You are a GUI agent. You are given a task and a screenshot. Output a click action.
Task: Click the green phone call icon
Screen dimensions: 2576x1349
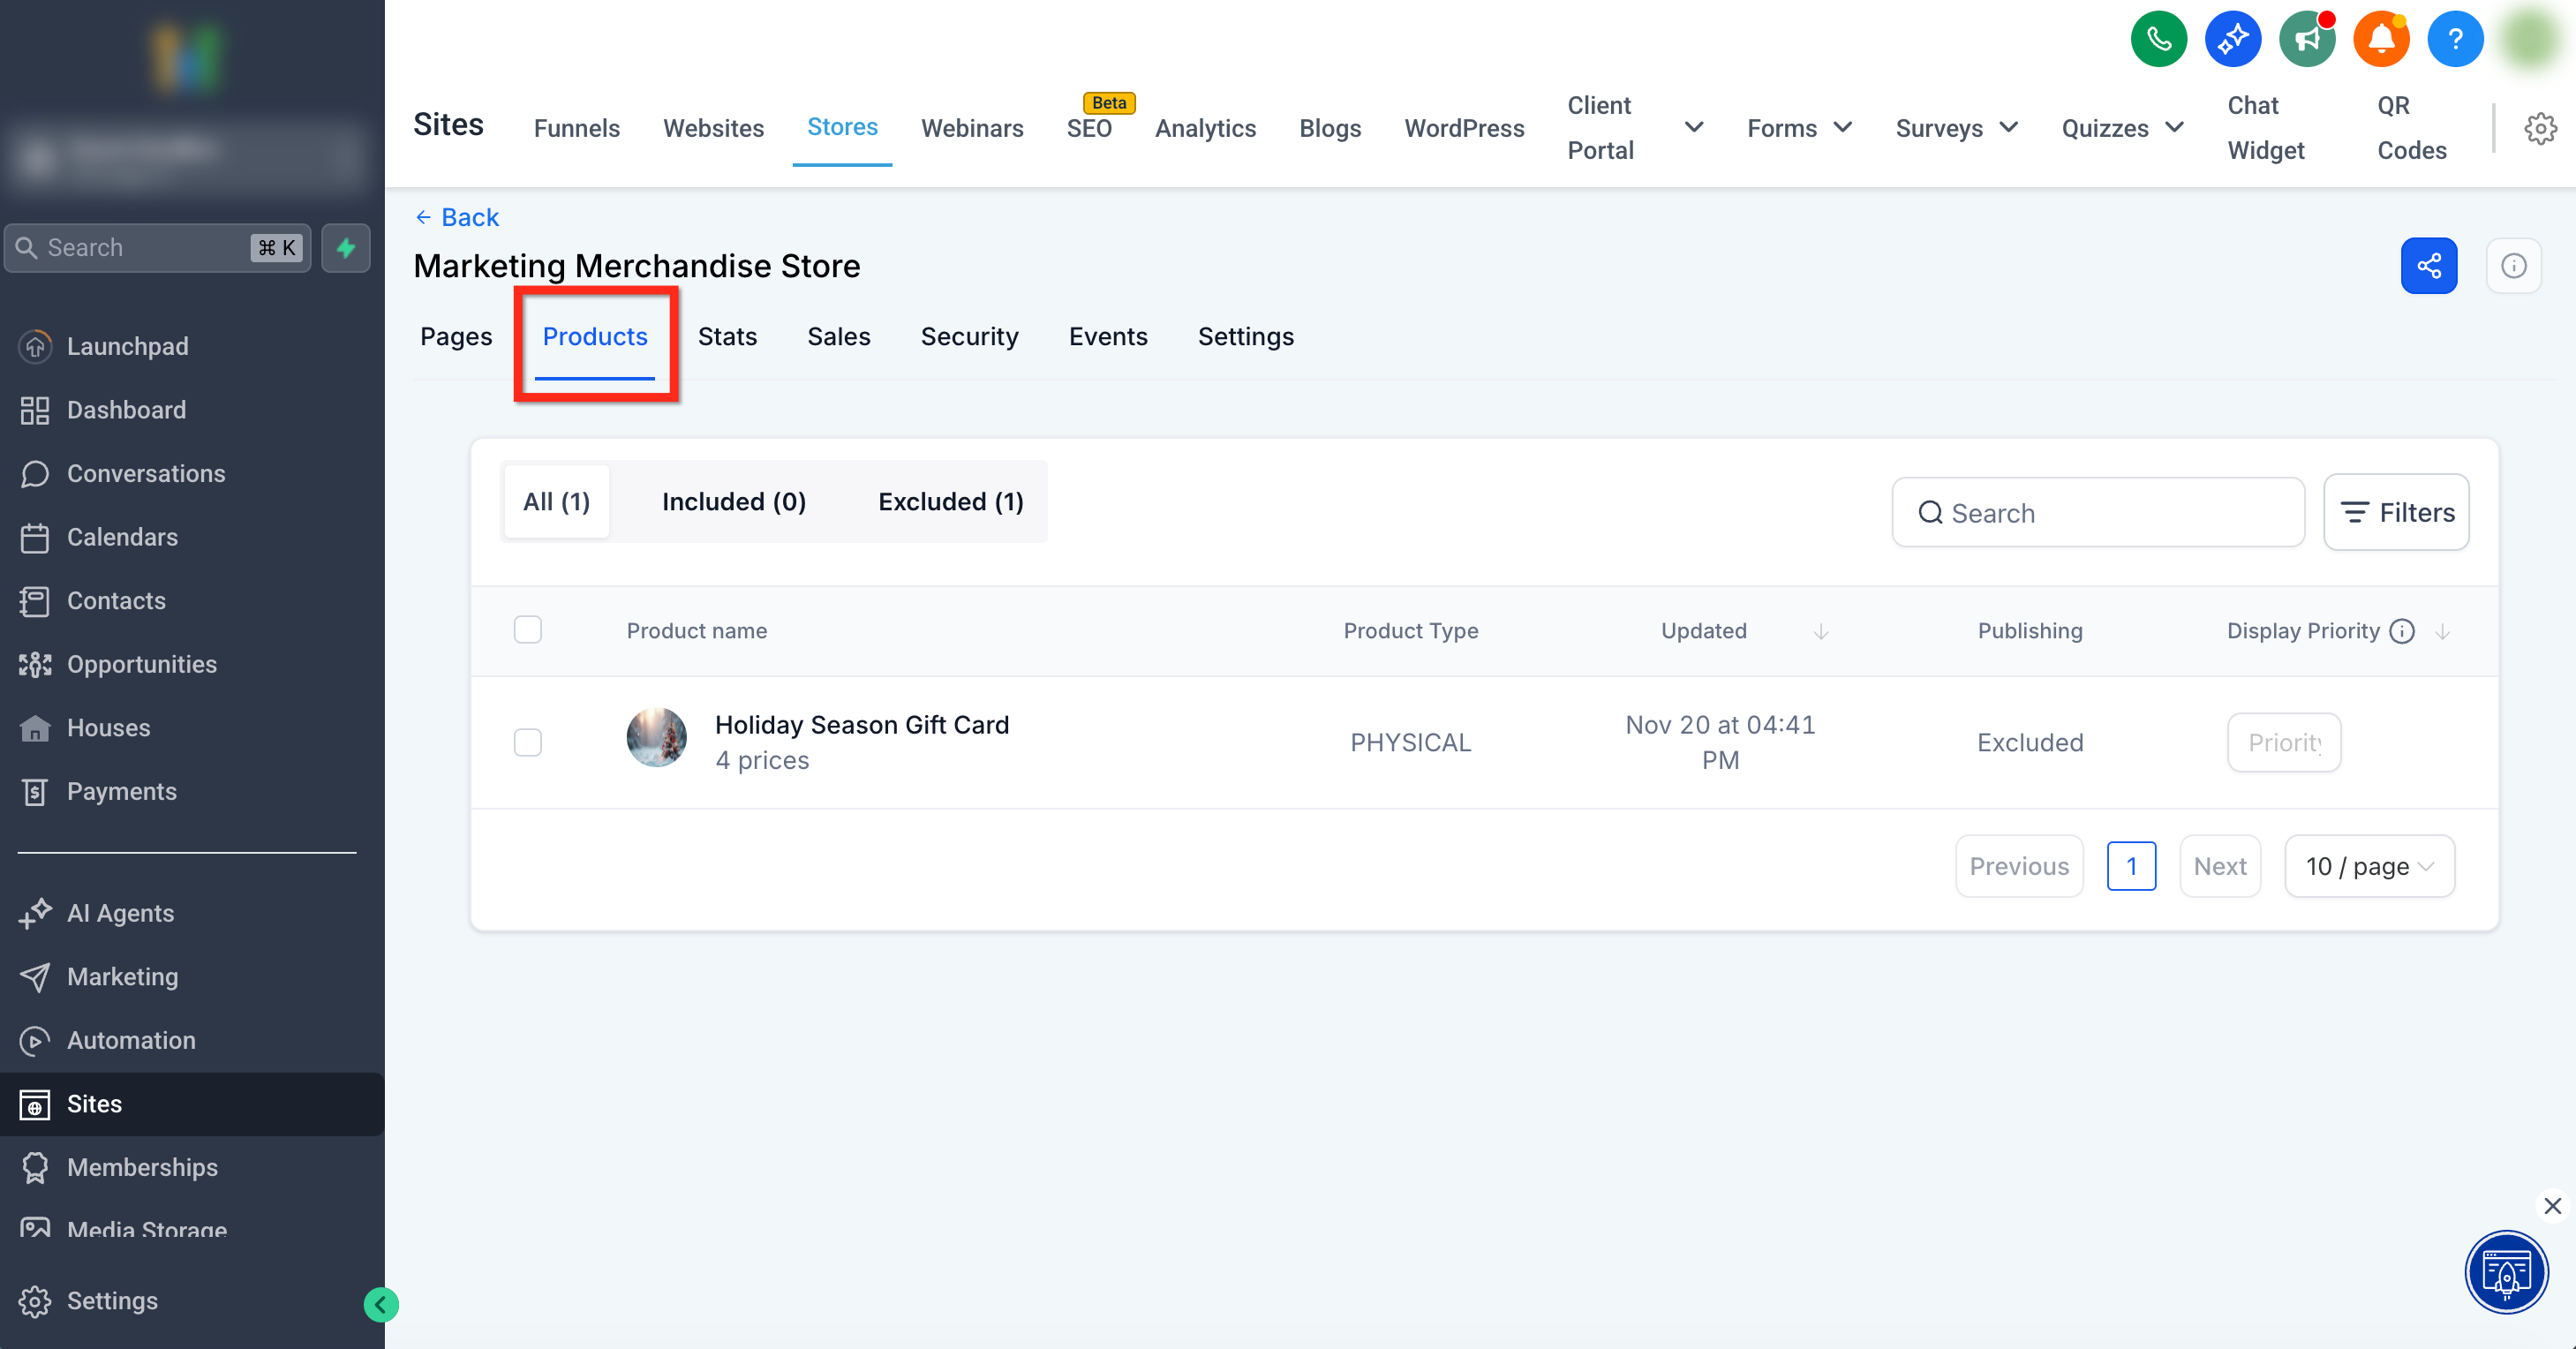pyautogui.click(x=2158, y=40)
